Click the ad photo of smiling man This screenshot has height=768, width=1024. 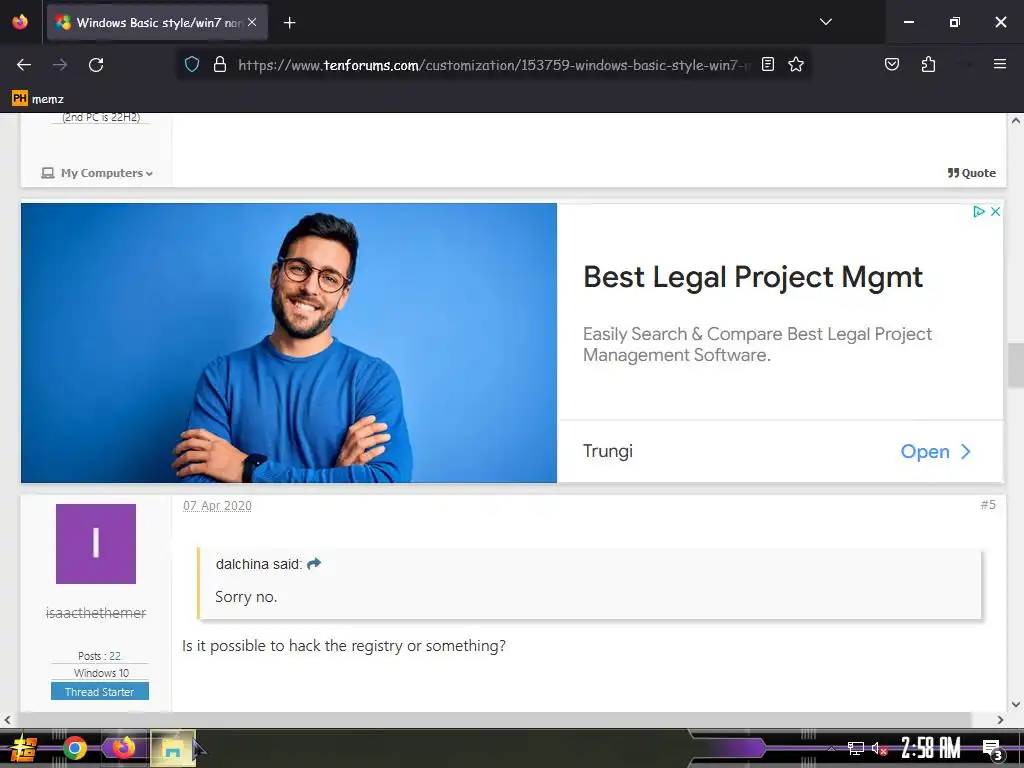coord(289,343)
